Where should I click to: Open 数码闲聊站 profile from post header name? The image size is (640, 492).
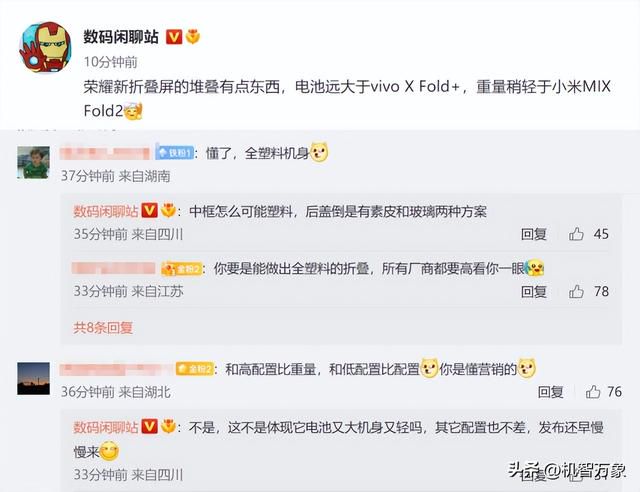pos(121,37)
